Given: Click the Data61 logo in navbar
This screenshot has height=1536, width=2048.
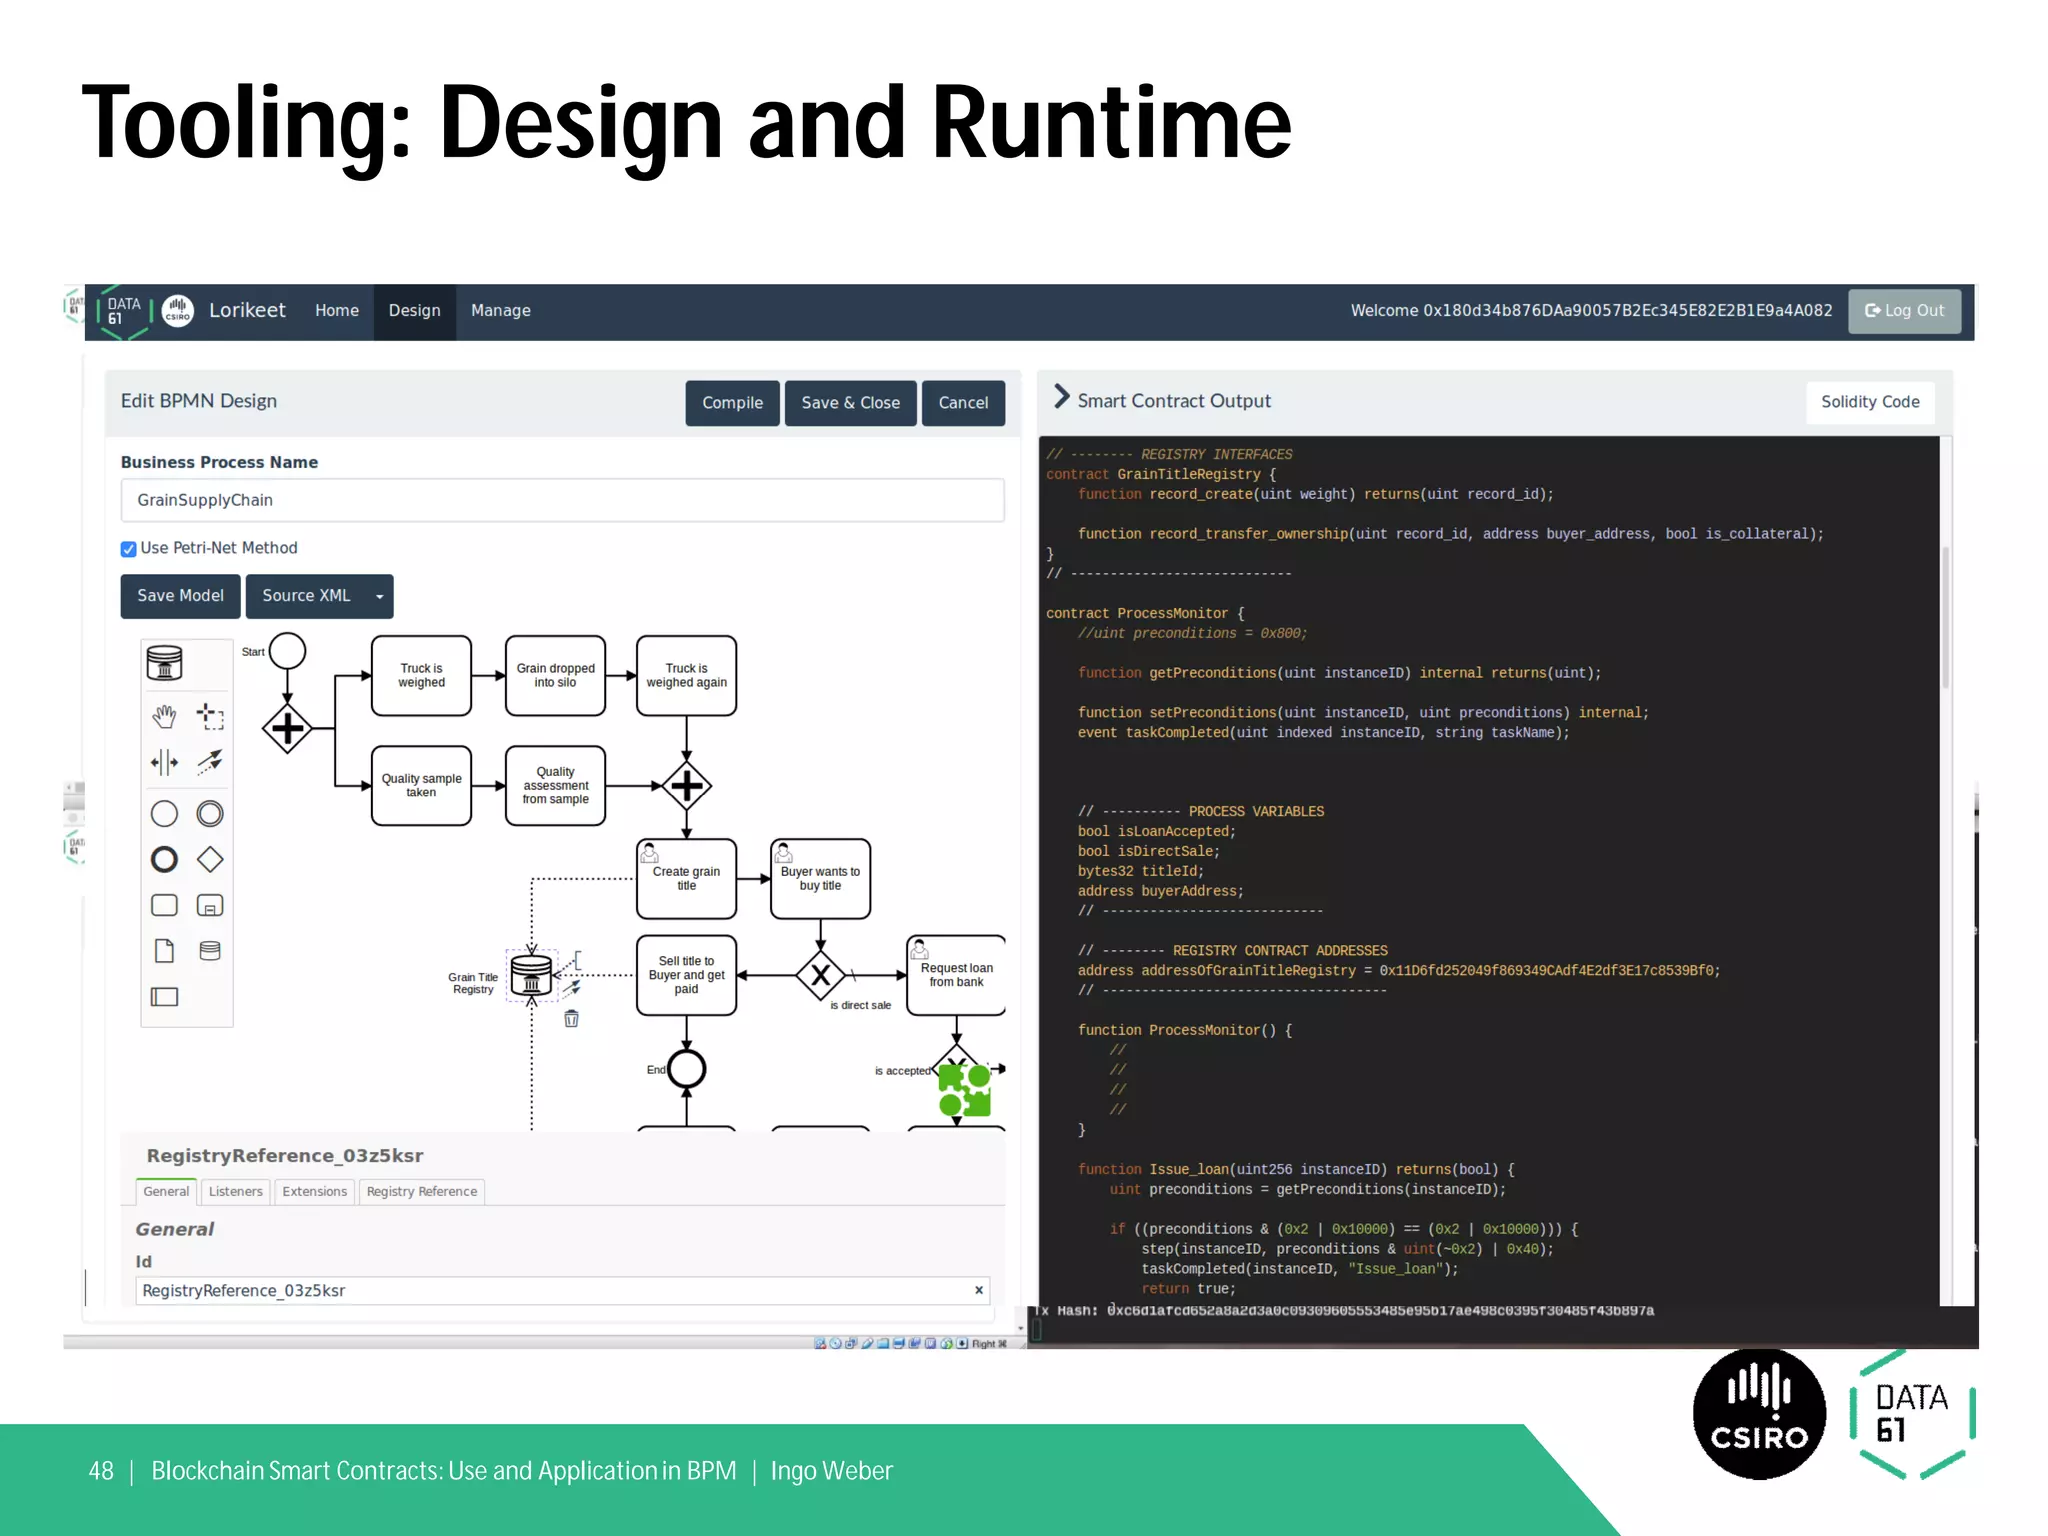Looking at the screenshot, I should (x=123, y=311).
